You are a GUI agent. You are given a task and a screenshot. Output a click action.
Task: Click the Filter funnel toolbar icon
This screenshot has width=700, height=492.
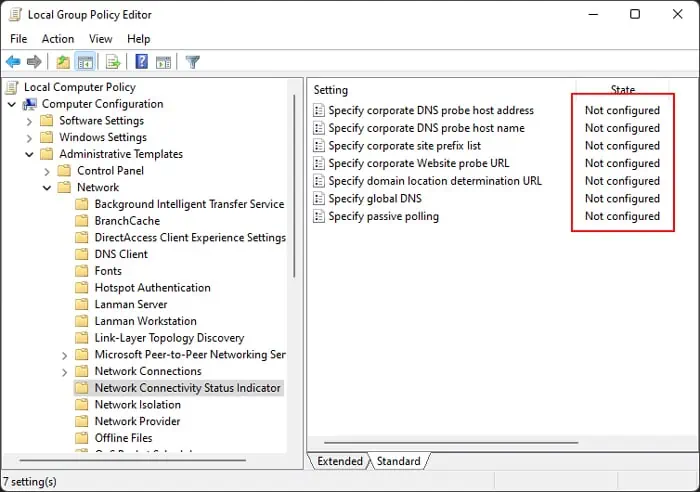click(x=192, y=62)
